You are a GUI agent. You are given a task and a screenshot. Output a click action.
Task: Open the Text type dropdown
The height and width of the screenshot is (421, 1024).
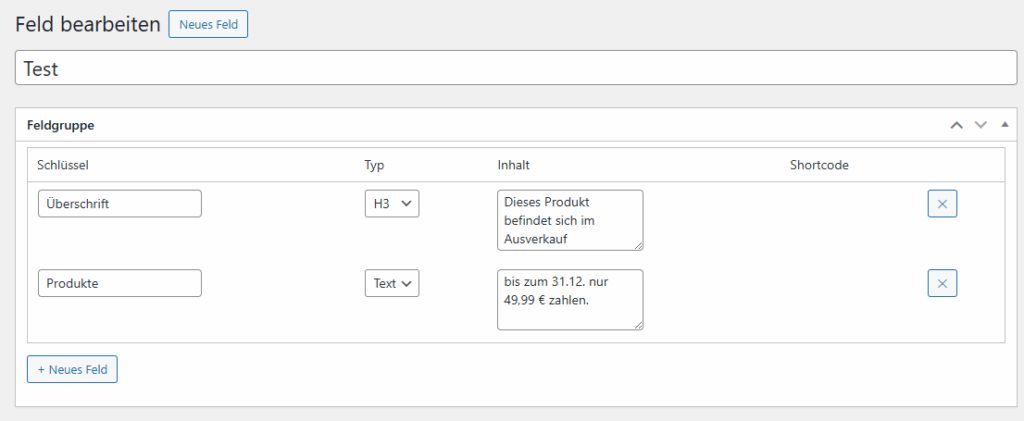pos(391,283)
